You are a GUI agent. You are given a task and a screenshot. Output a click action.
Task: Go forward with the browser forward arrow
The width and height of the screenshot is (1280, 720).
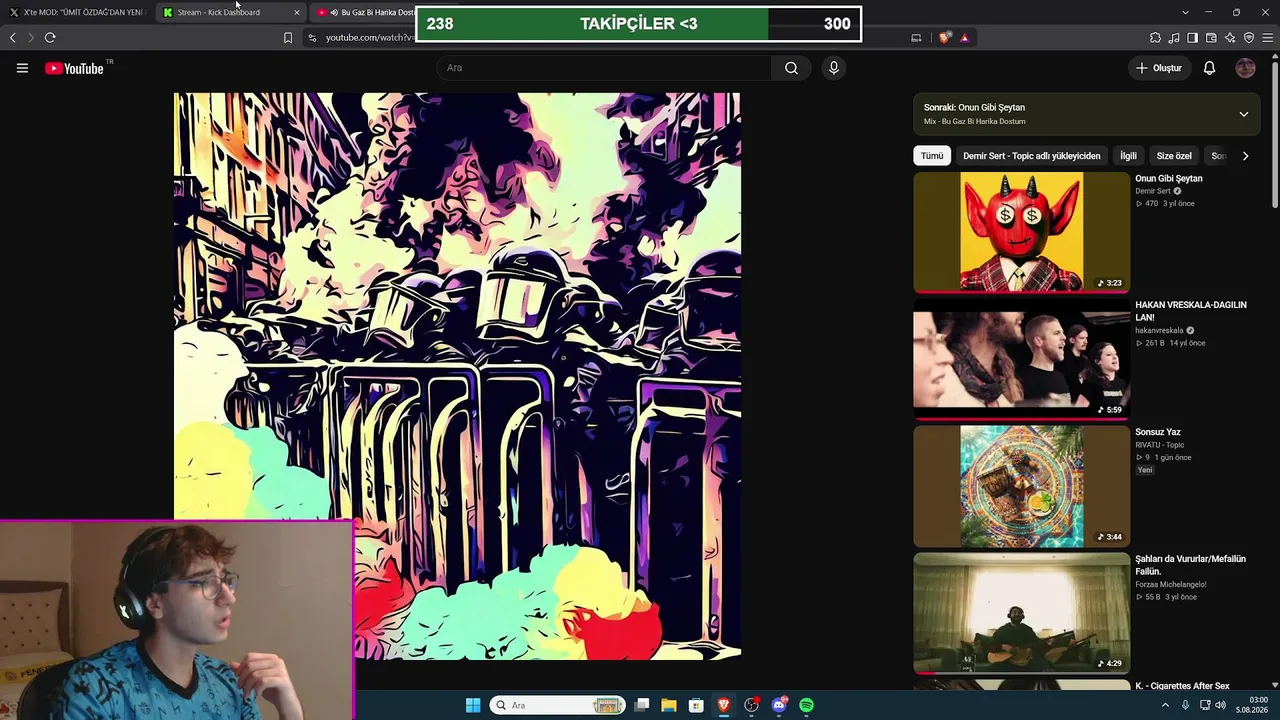pos(31,38)
